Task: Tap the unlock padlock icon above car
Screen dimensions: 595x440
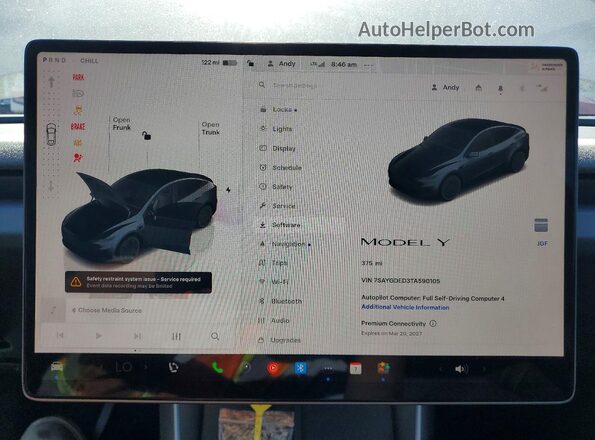Action: point(146,135)
